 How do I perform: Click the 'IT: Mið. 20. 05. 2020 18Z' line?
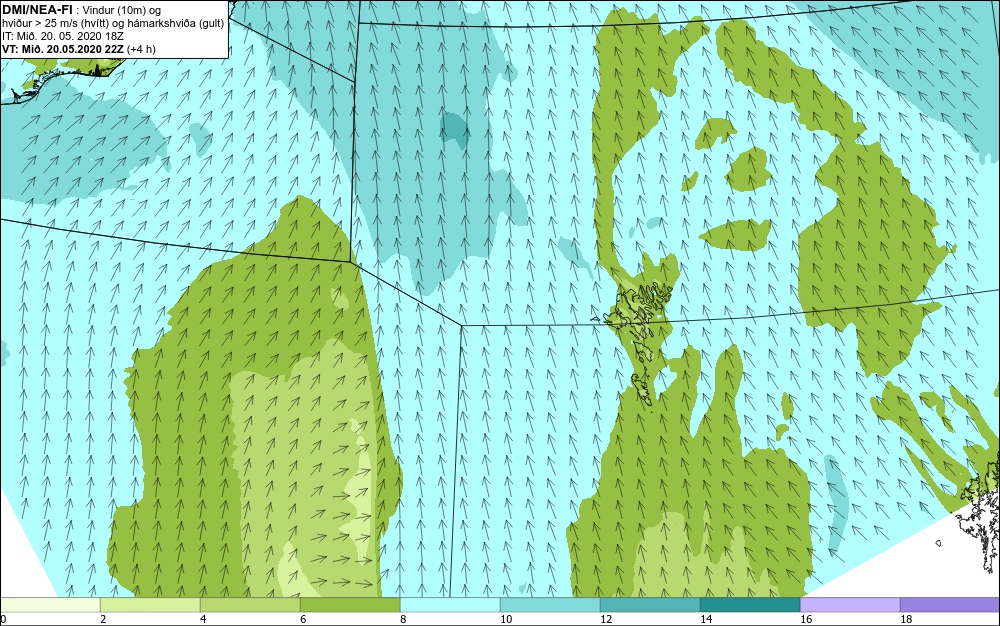point(62,36)
